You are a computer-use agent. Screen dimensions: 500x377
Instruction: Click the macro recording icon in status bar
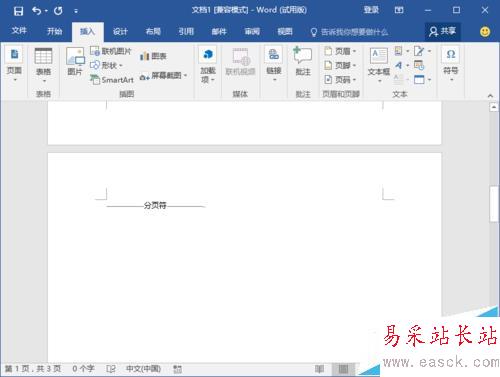tap(177, 369)
